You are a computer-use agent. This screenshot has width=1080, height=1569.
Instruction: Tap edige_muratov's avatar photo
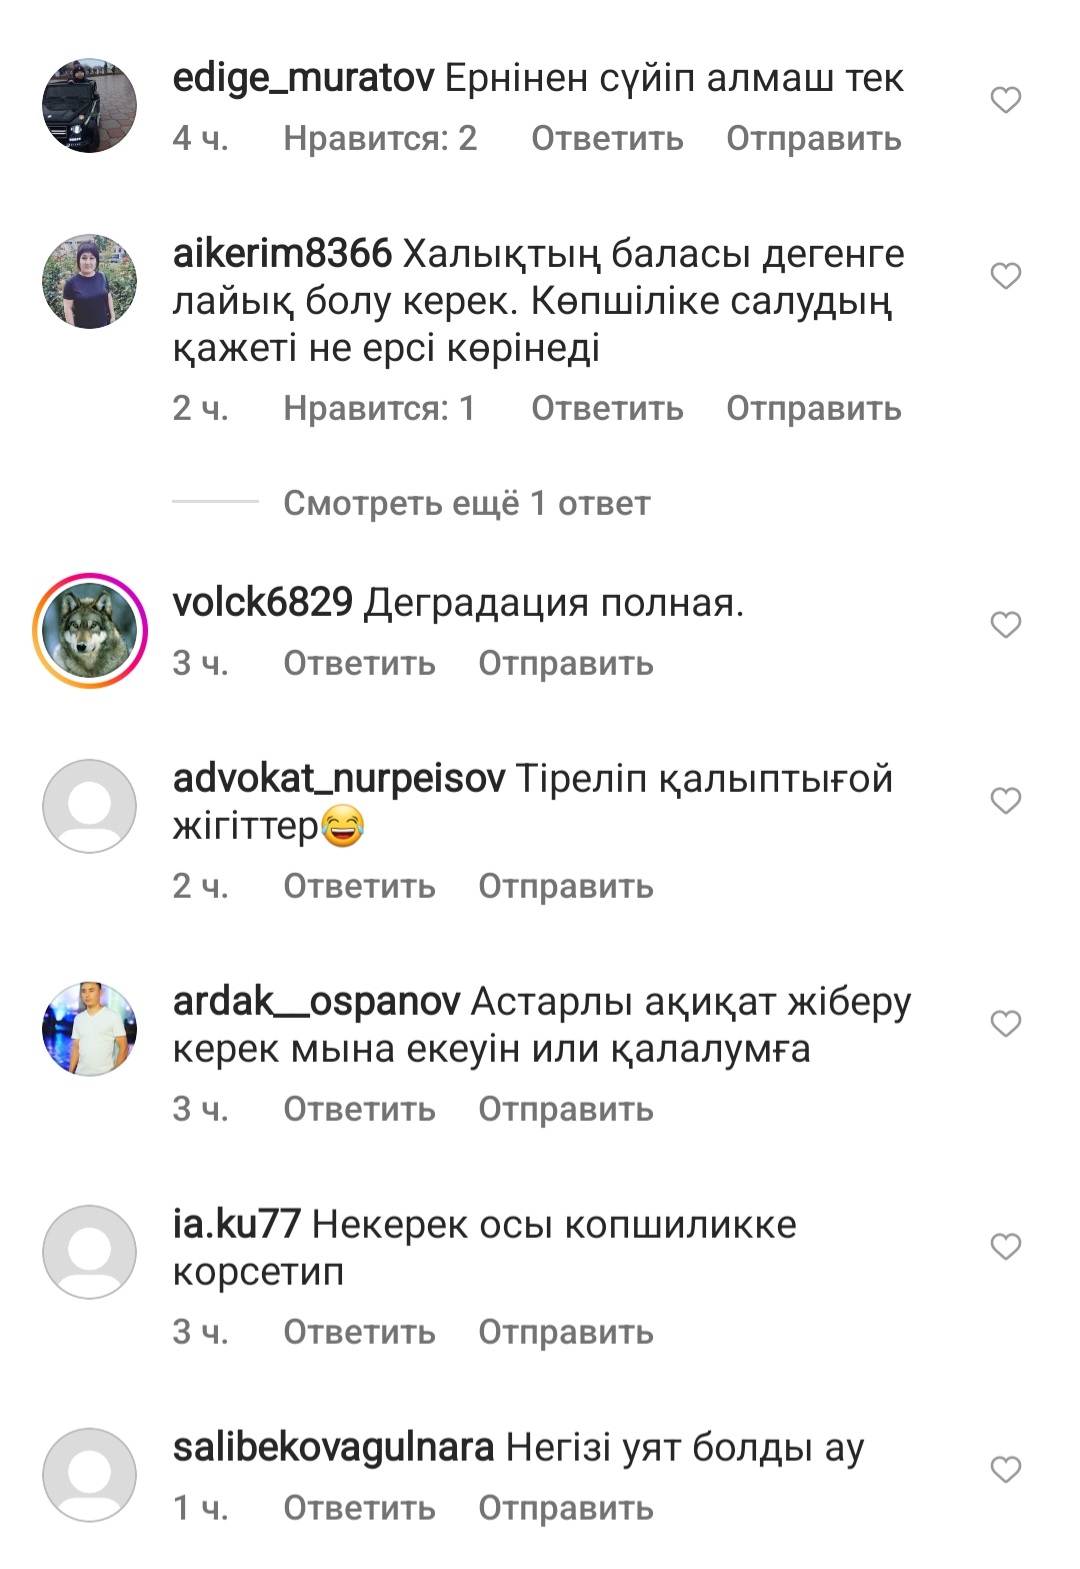point(90,105)
